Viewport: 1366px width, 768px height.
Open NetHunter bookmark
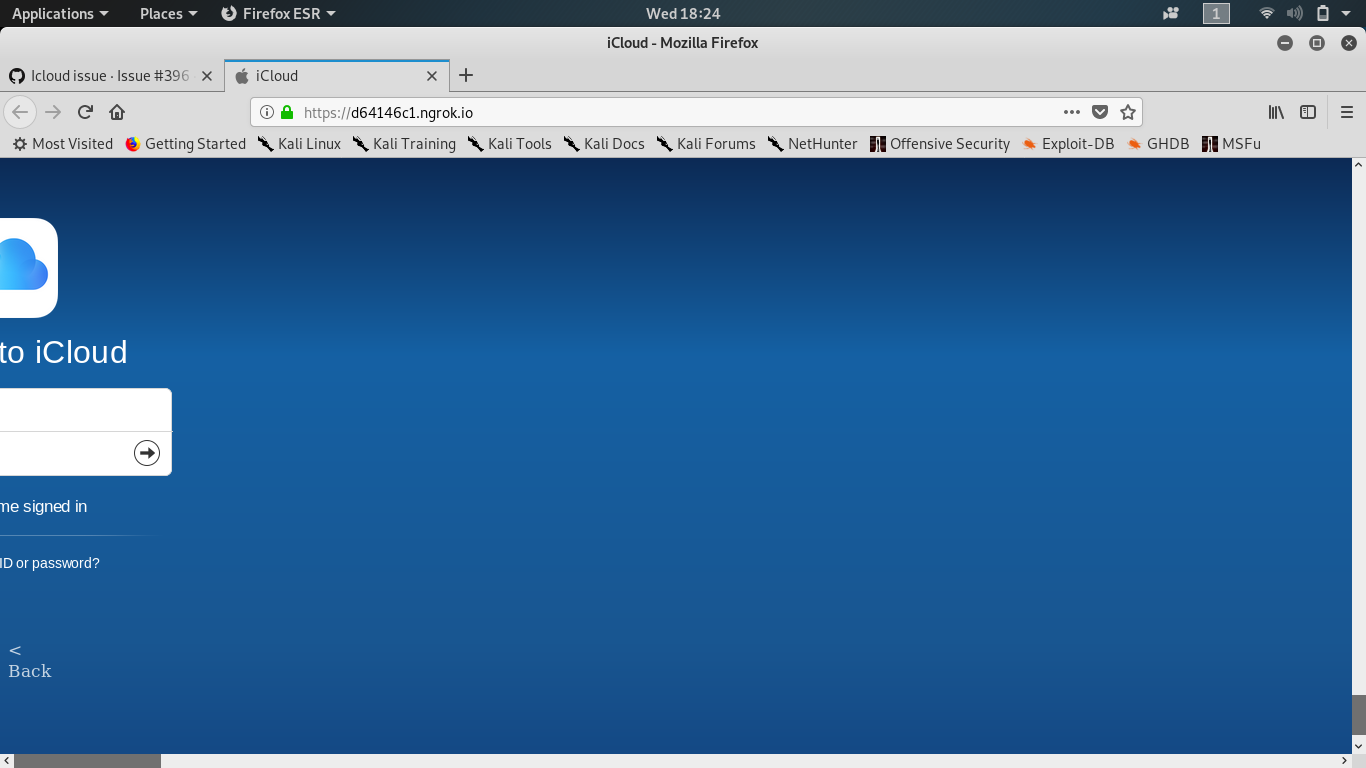click(812, 144)
